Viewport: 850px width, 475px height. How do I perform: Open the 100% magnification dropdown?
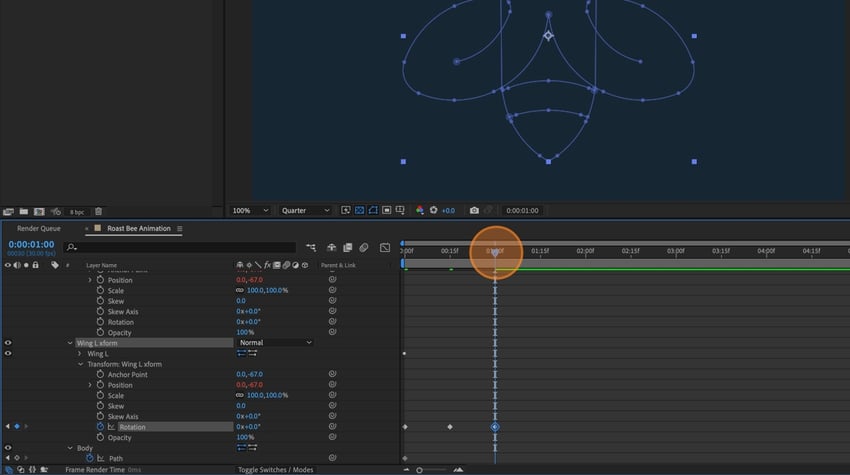click(x=250, y=210)
